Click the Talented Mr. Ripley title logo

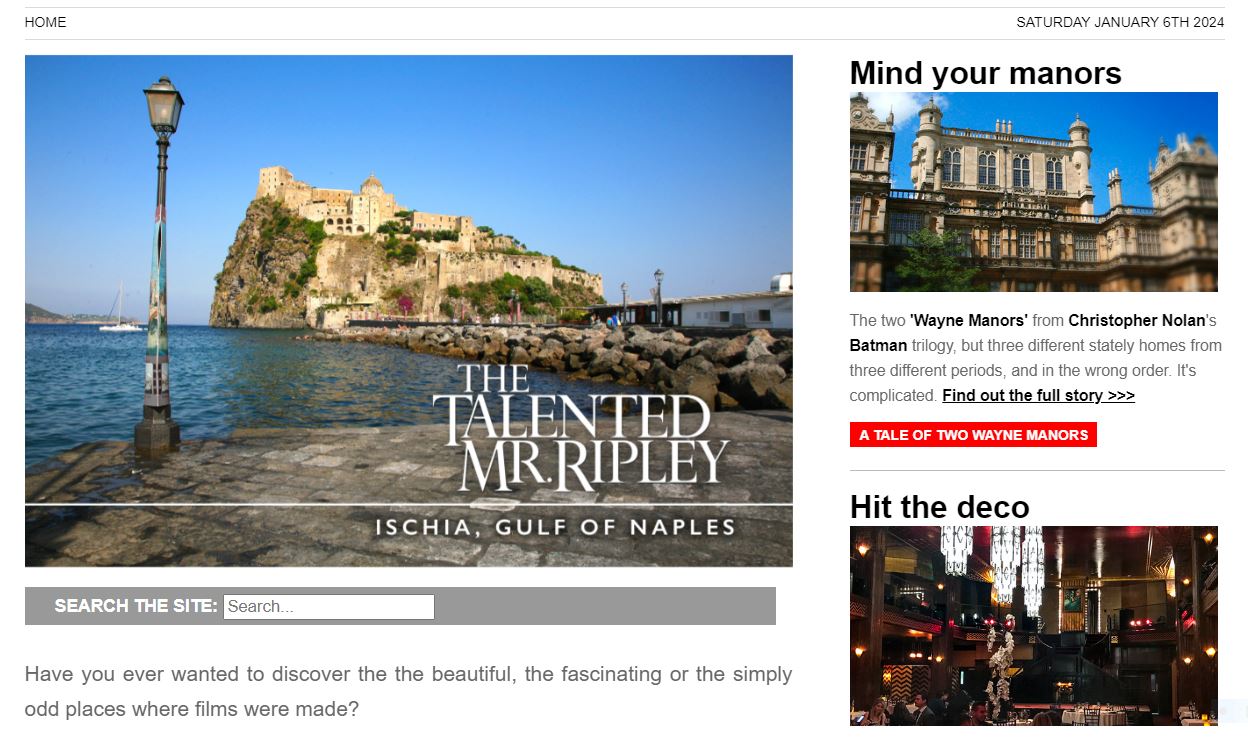point(581,429)
